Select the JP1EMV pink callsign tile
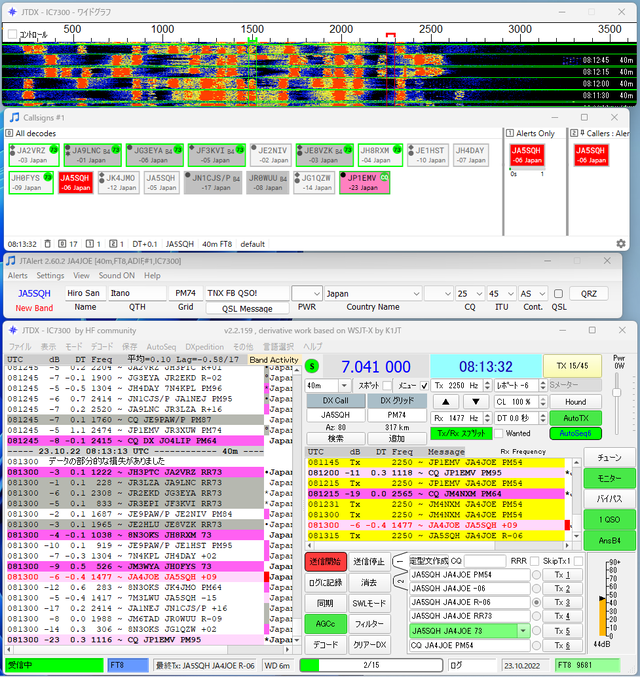Screen dimensions: 640x677 tap(364, 183)
